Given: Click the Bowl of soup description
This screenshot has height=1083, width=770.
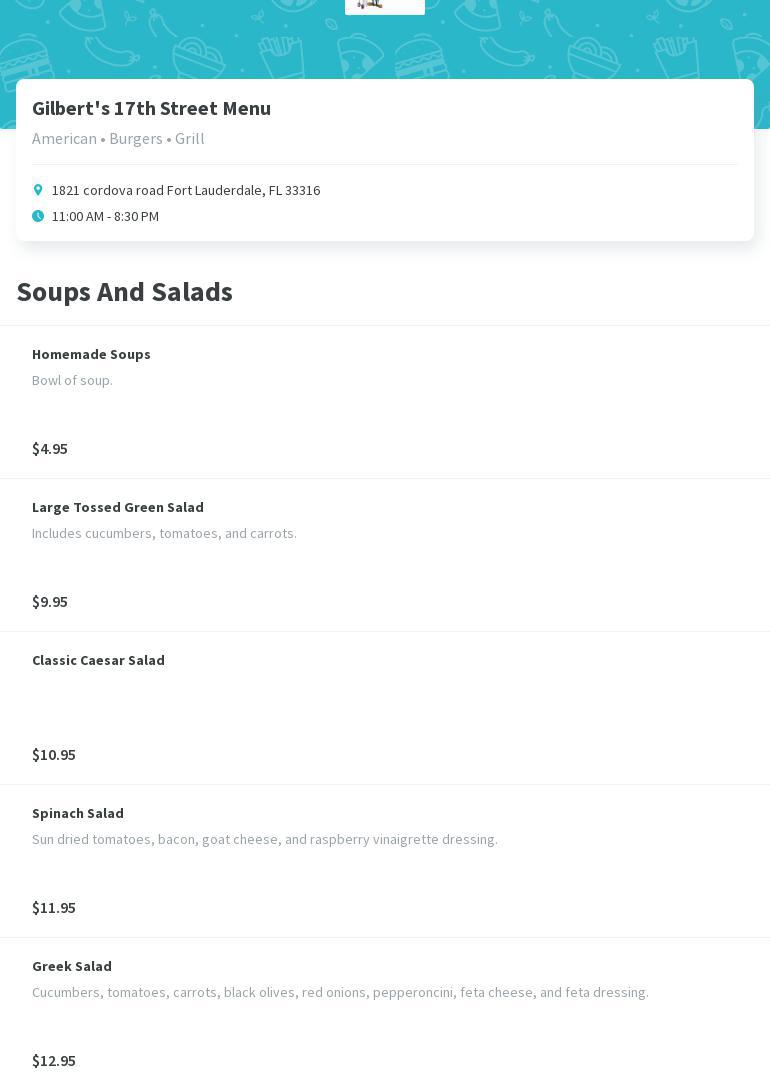Looking at the screenshot, I should pos(72,380).
